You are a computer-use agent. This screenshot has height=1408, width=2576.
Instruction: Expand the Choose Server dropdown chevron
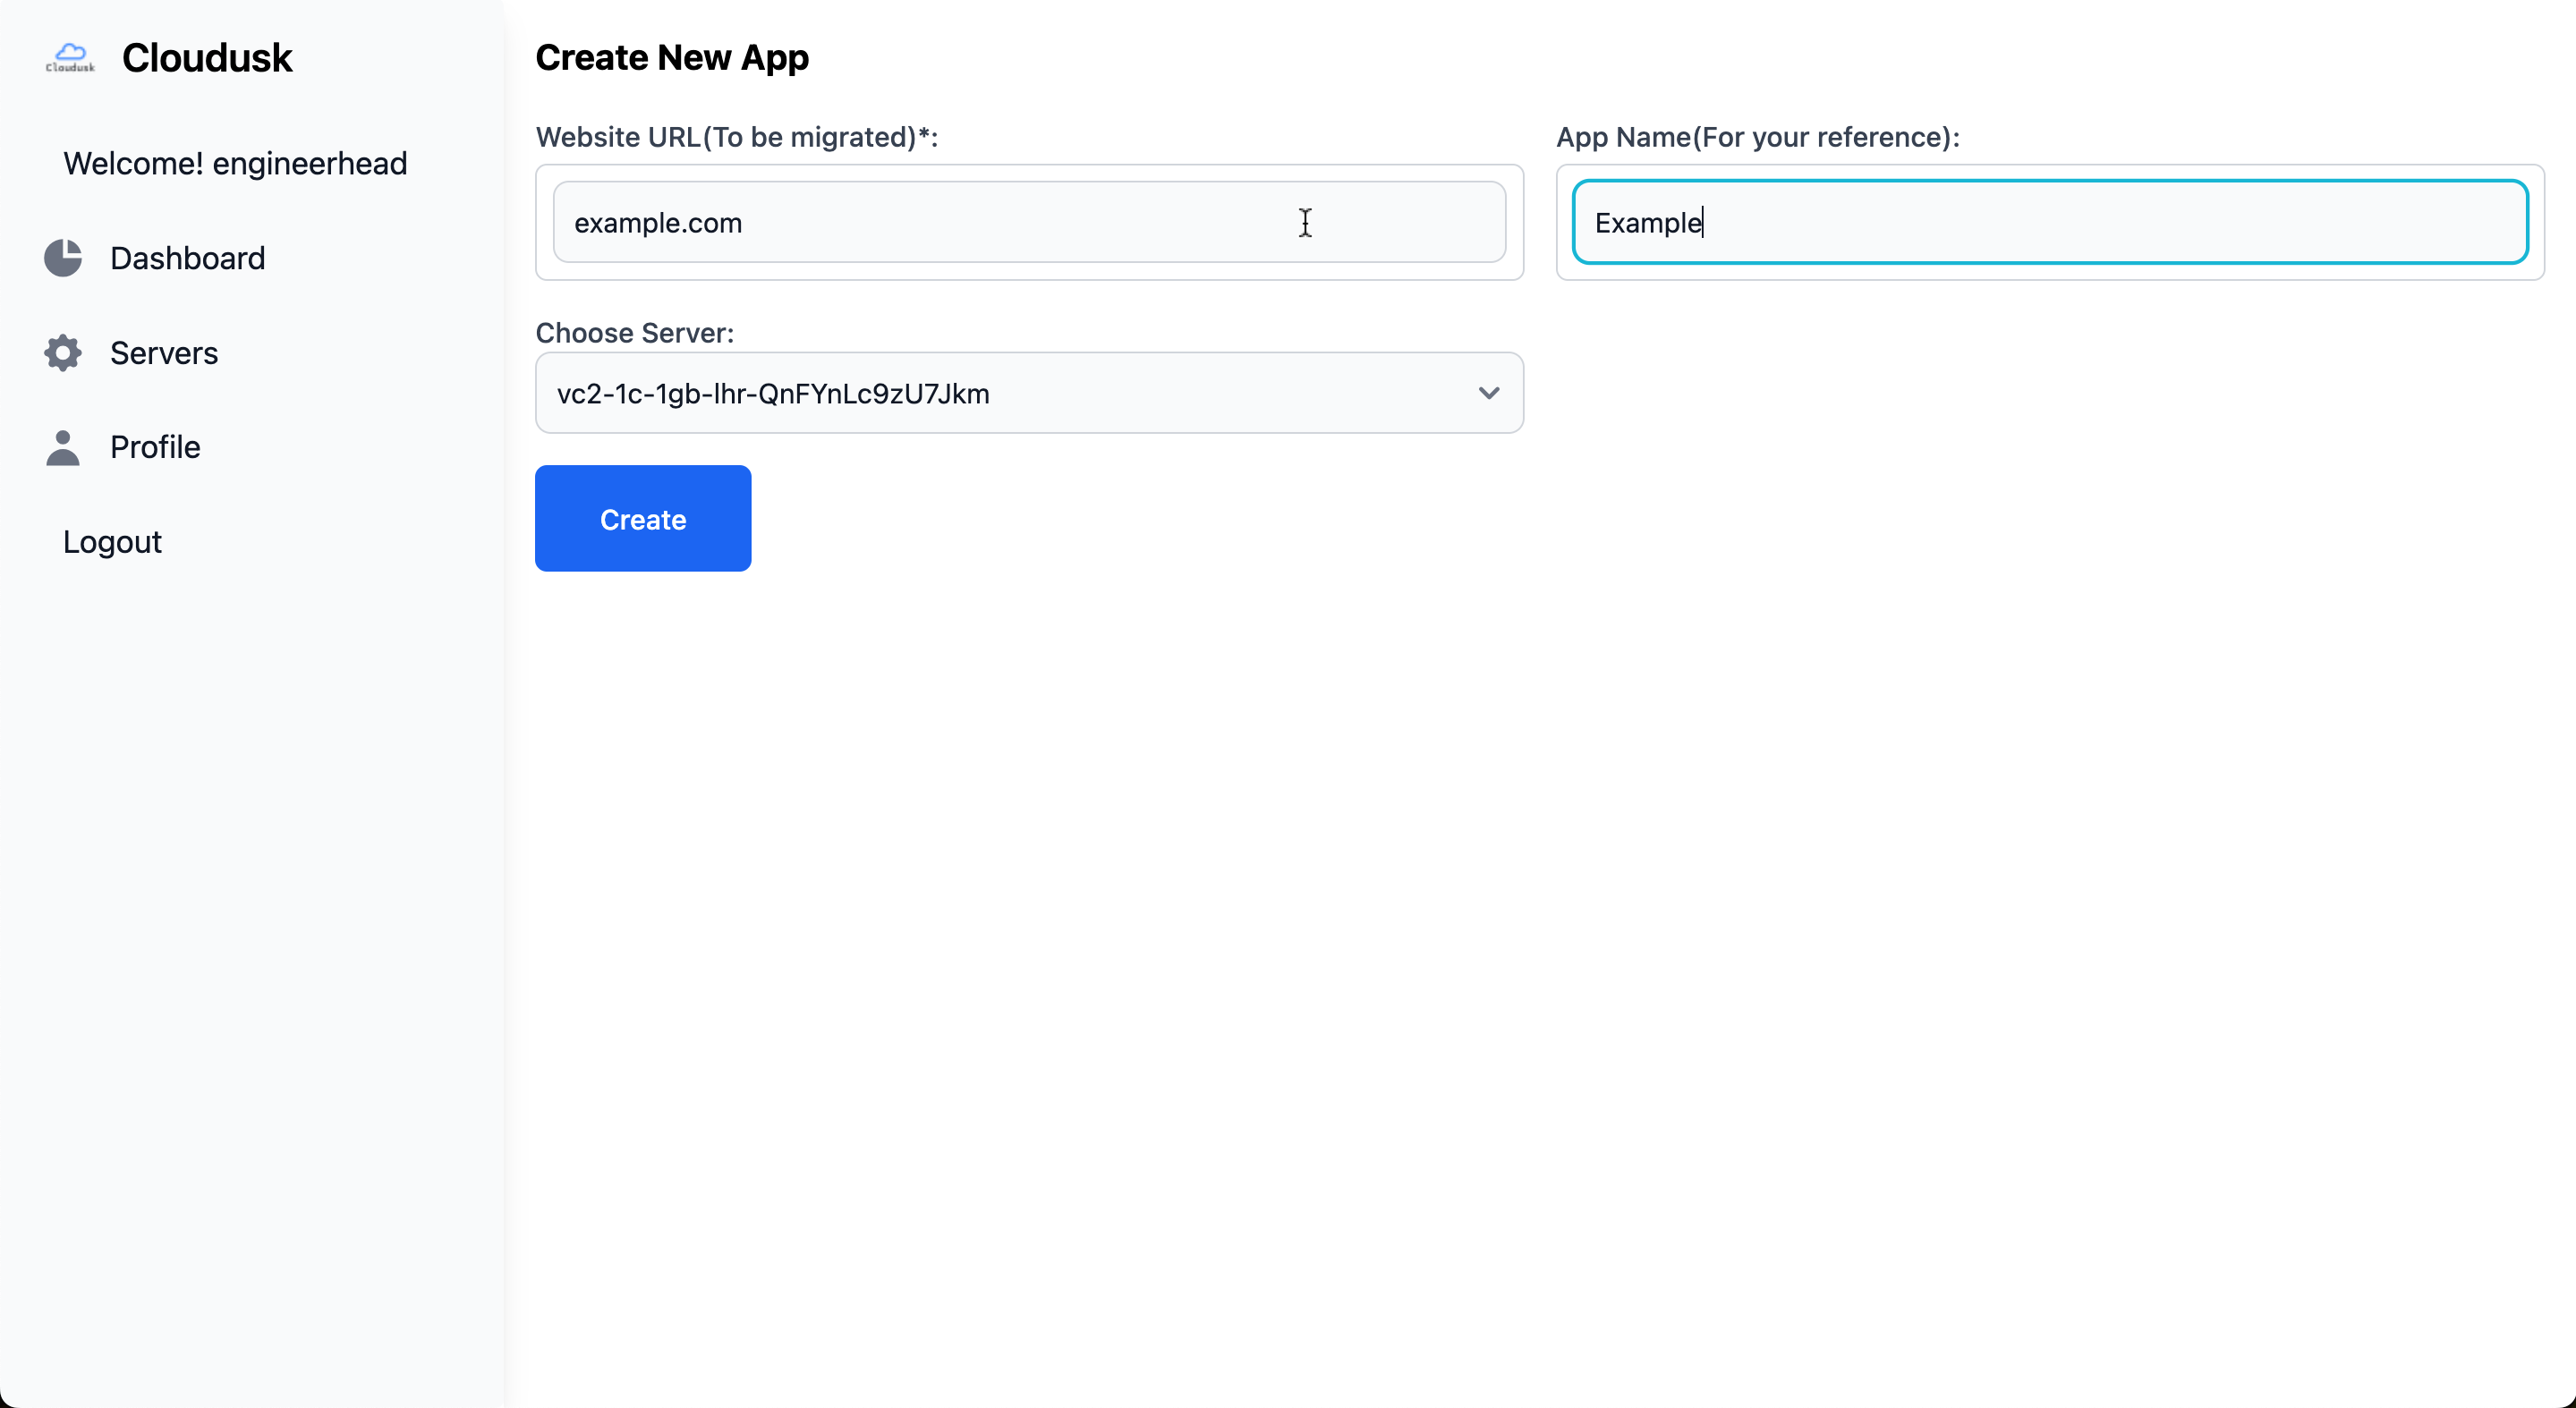(x=1488, y=393)
